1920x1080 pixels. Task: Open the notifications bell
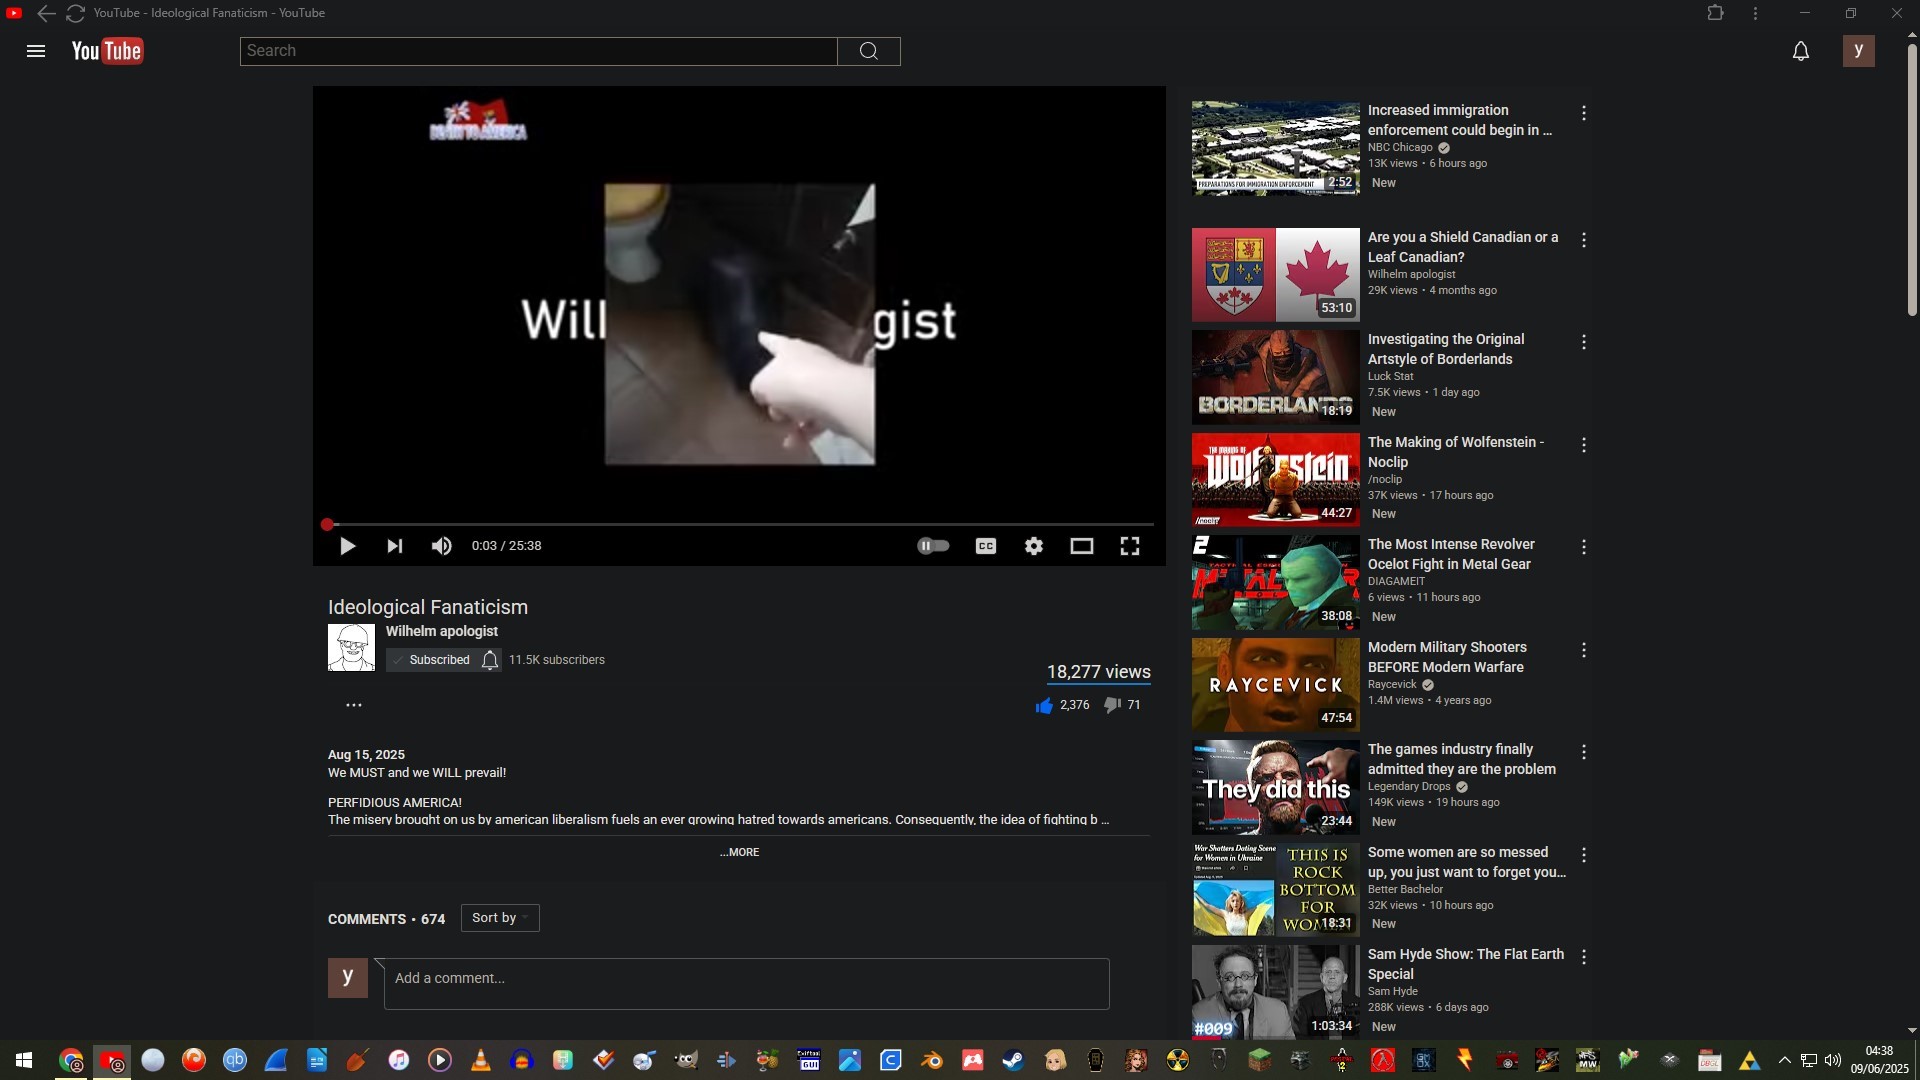(x=1800, y=51)
